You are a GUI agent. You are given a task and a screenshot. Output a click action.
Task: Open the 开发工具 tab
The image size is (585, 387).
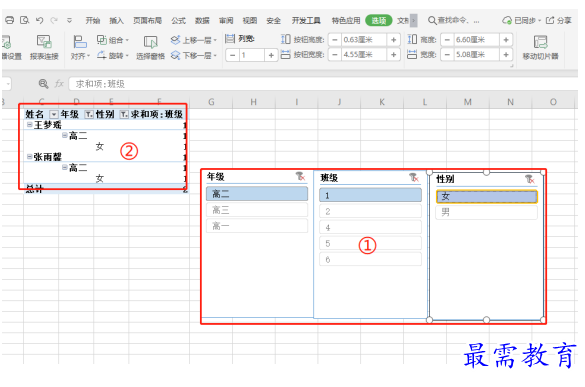[306, 21]
